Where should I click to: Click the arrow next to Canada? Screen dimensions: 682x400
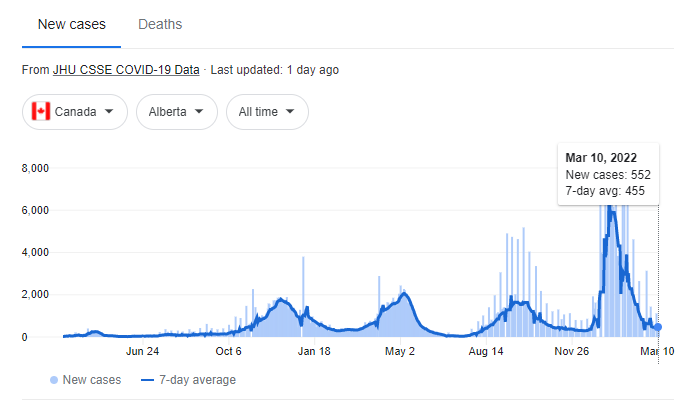109,111
